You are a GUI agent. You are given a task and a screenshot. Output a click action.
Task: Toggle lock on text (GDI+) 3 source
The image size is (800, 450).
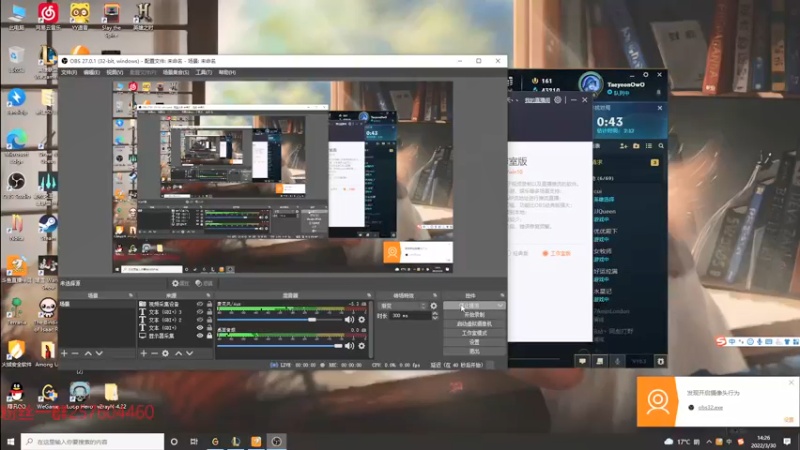pyautogui.click(x=209, y=312)
